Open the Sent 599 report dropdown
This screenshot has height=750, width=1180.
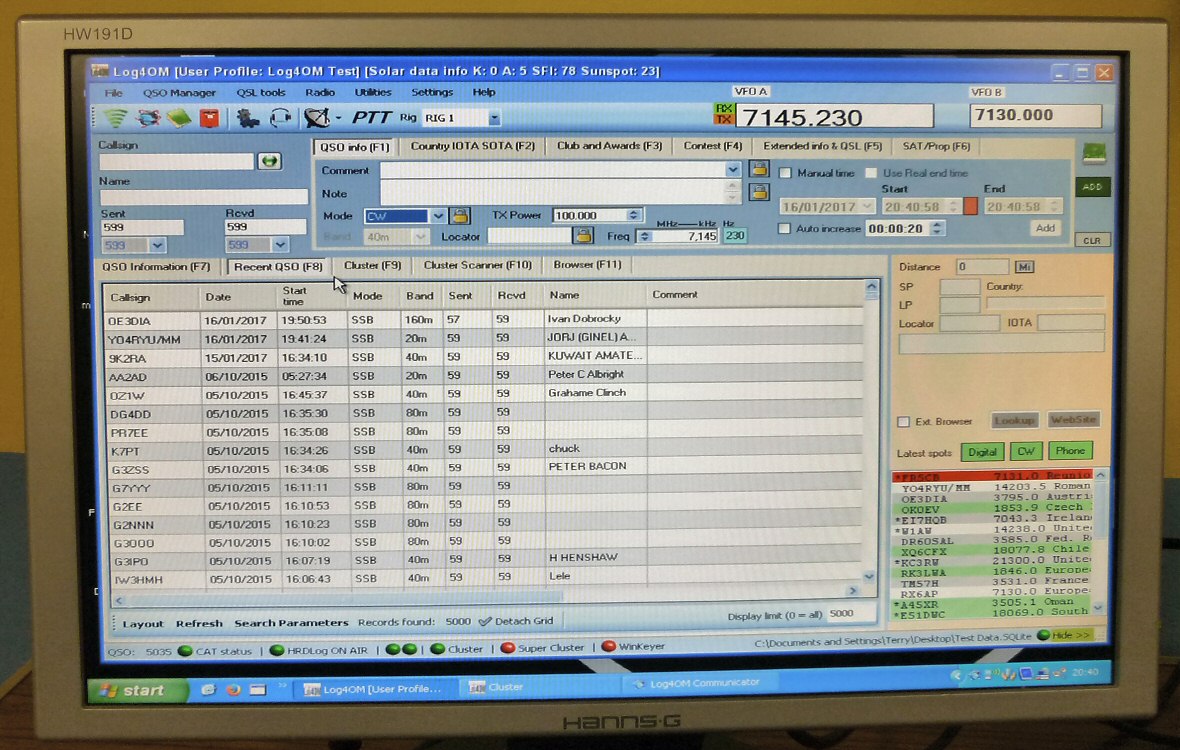(157, 245)
